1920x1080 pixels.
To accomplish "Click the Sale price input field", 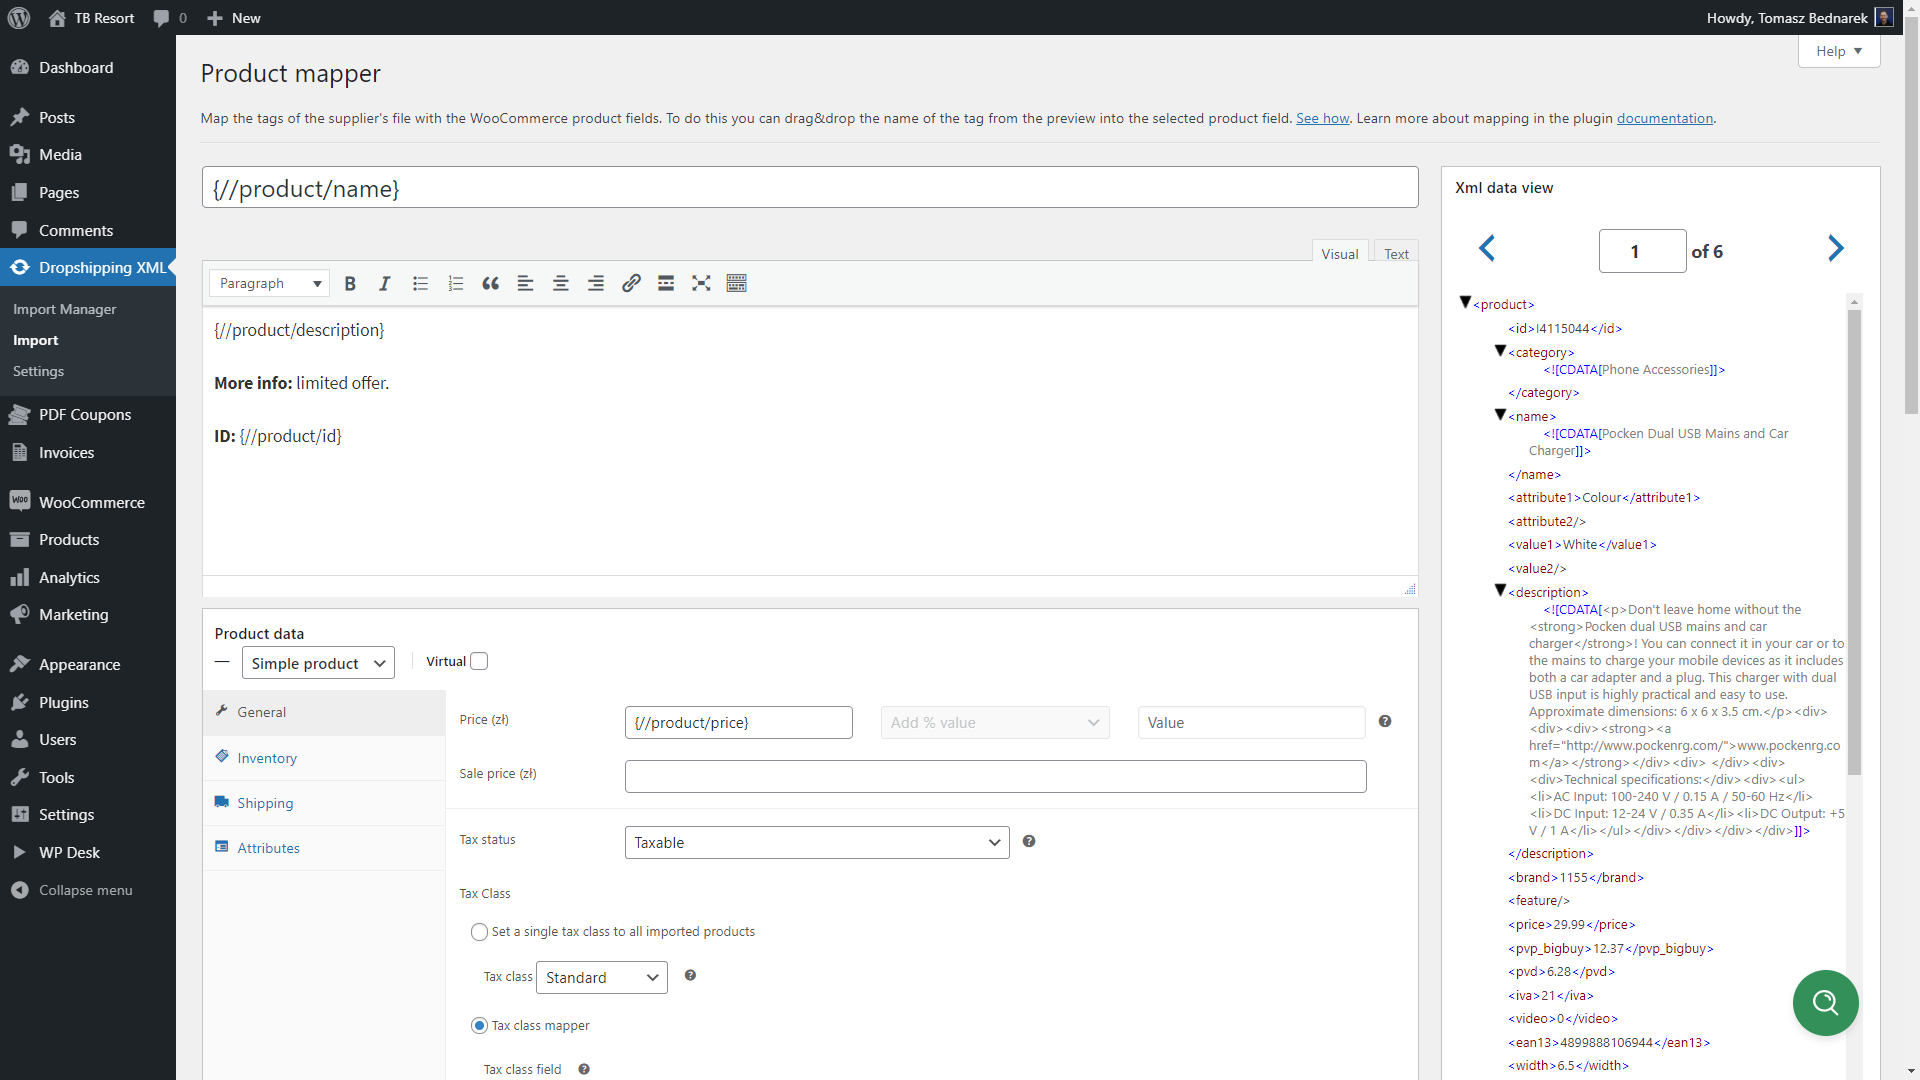I will click(x=995, y=777).
